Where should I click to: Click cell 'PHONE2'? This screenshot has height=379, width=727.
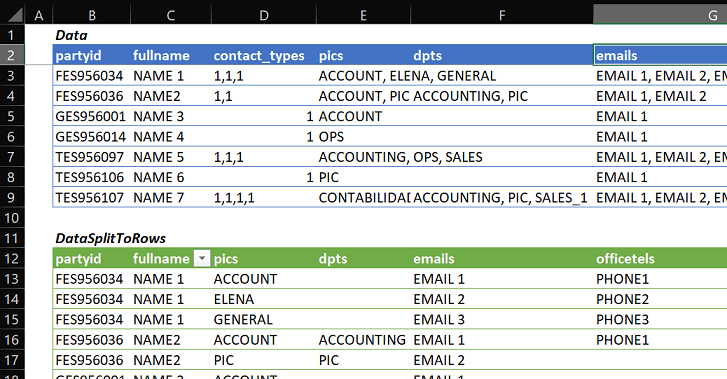pos(660,299)
